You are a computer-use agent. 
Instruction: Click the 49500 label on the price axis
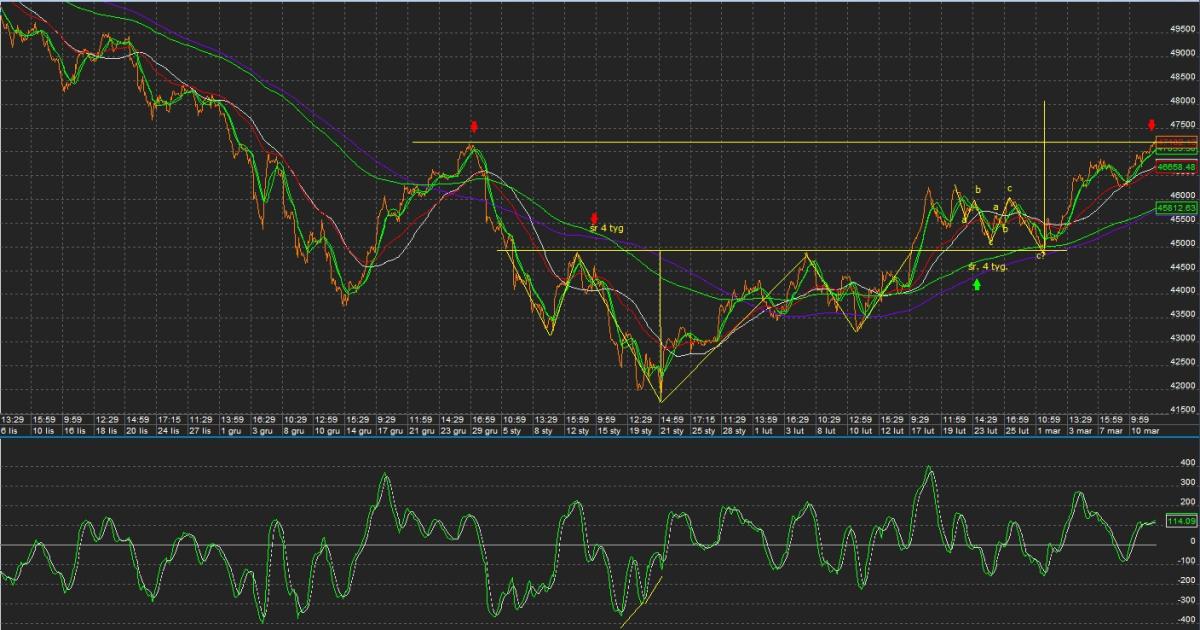pyautogui.click(x=1183, y=30)
